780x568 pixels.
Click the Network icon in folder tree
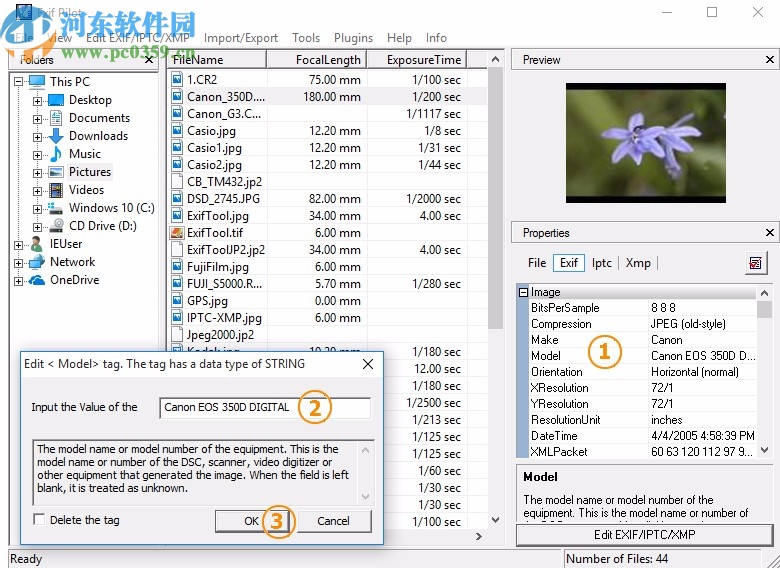(x=37, y=262)
